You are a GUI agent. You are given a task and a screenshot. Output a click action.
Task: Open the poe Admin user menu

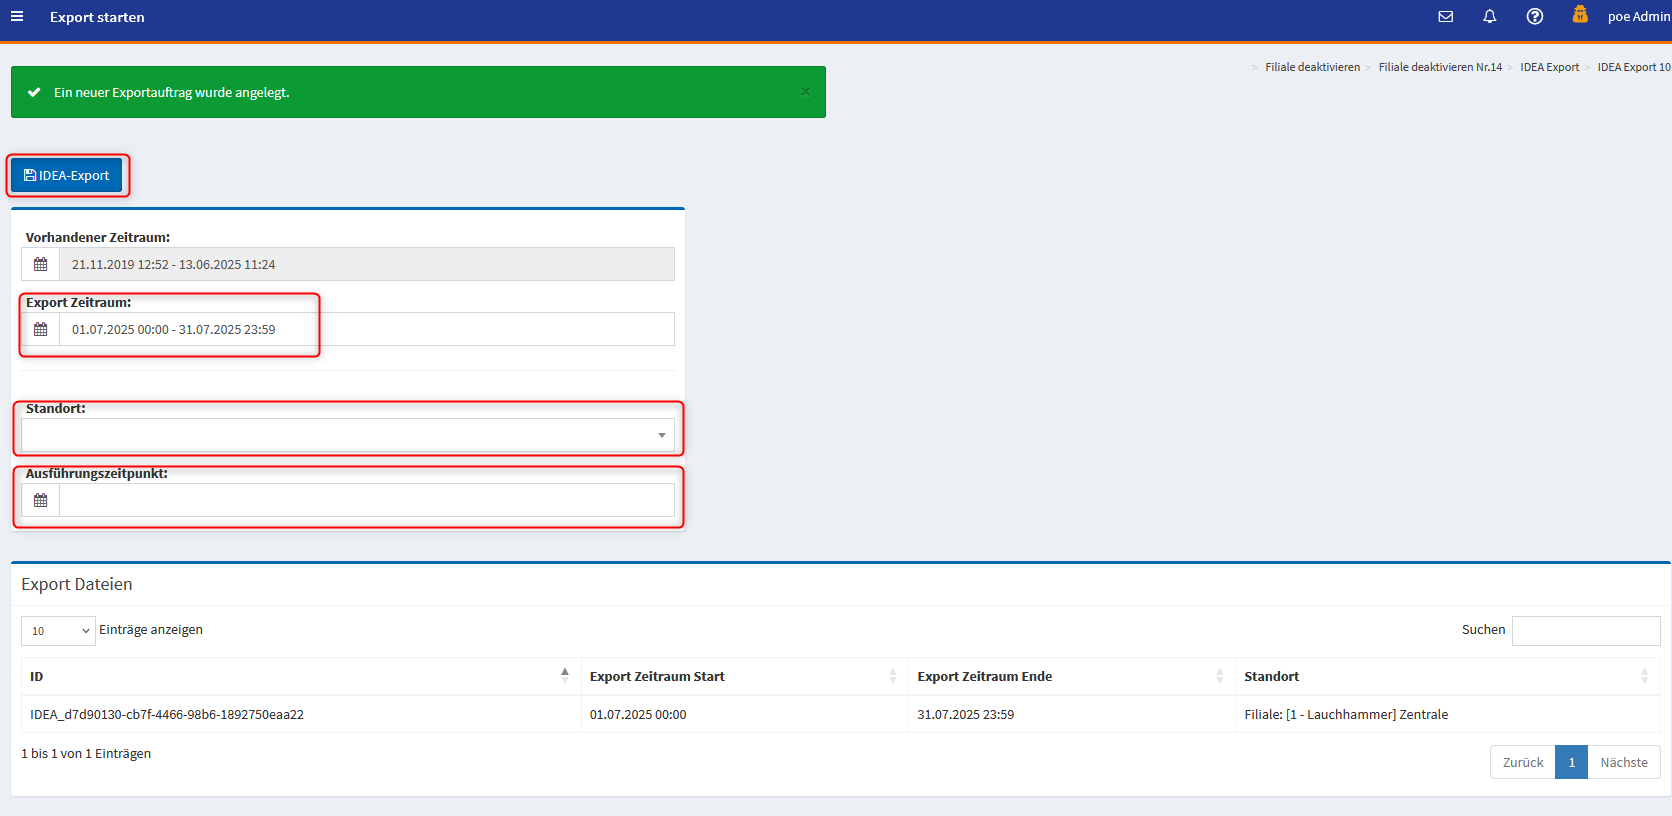[1638, 17]
